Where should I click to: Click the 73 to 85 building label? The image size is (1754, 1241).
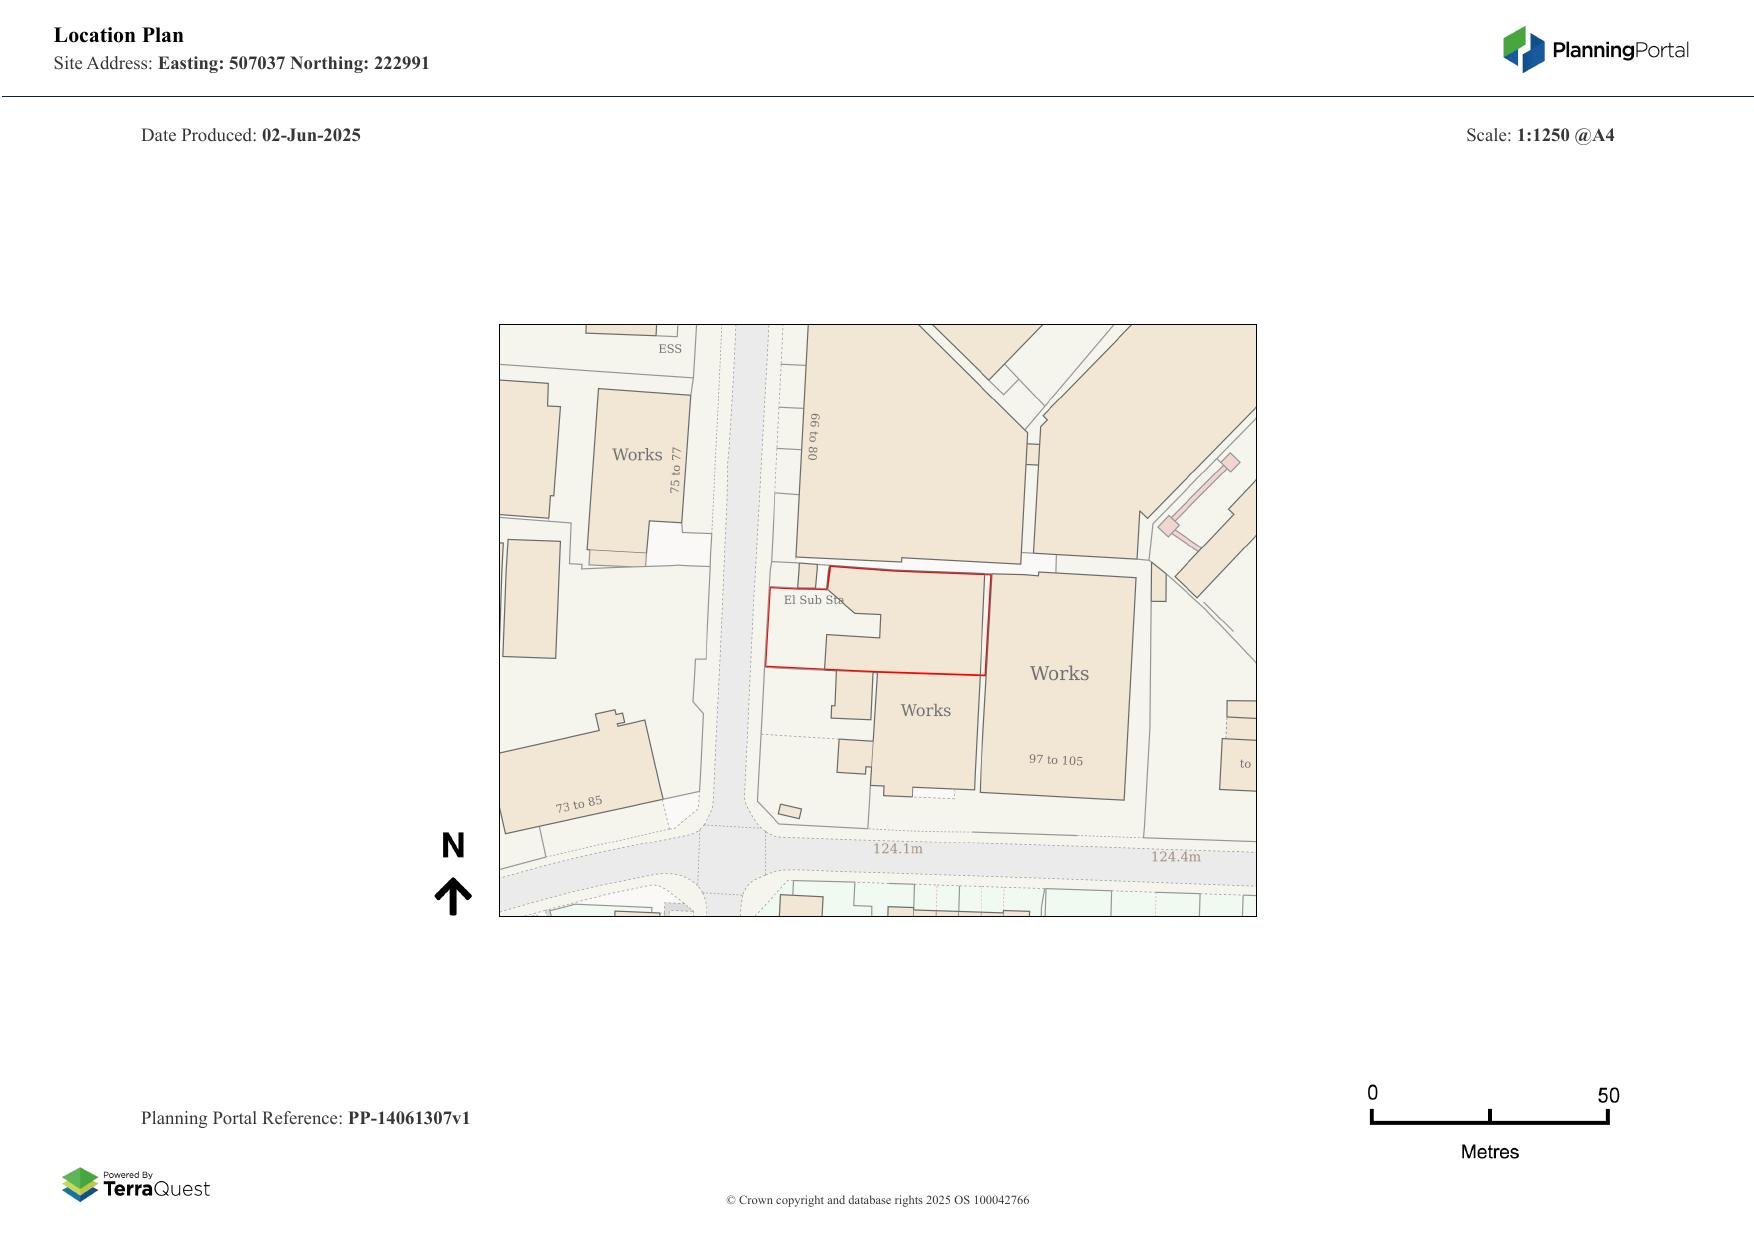pyautogui.click(x=579, y=804)
